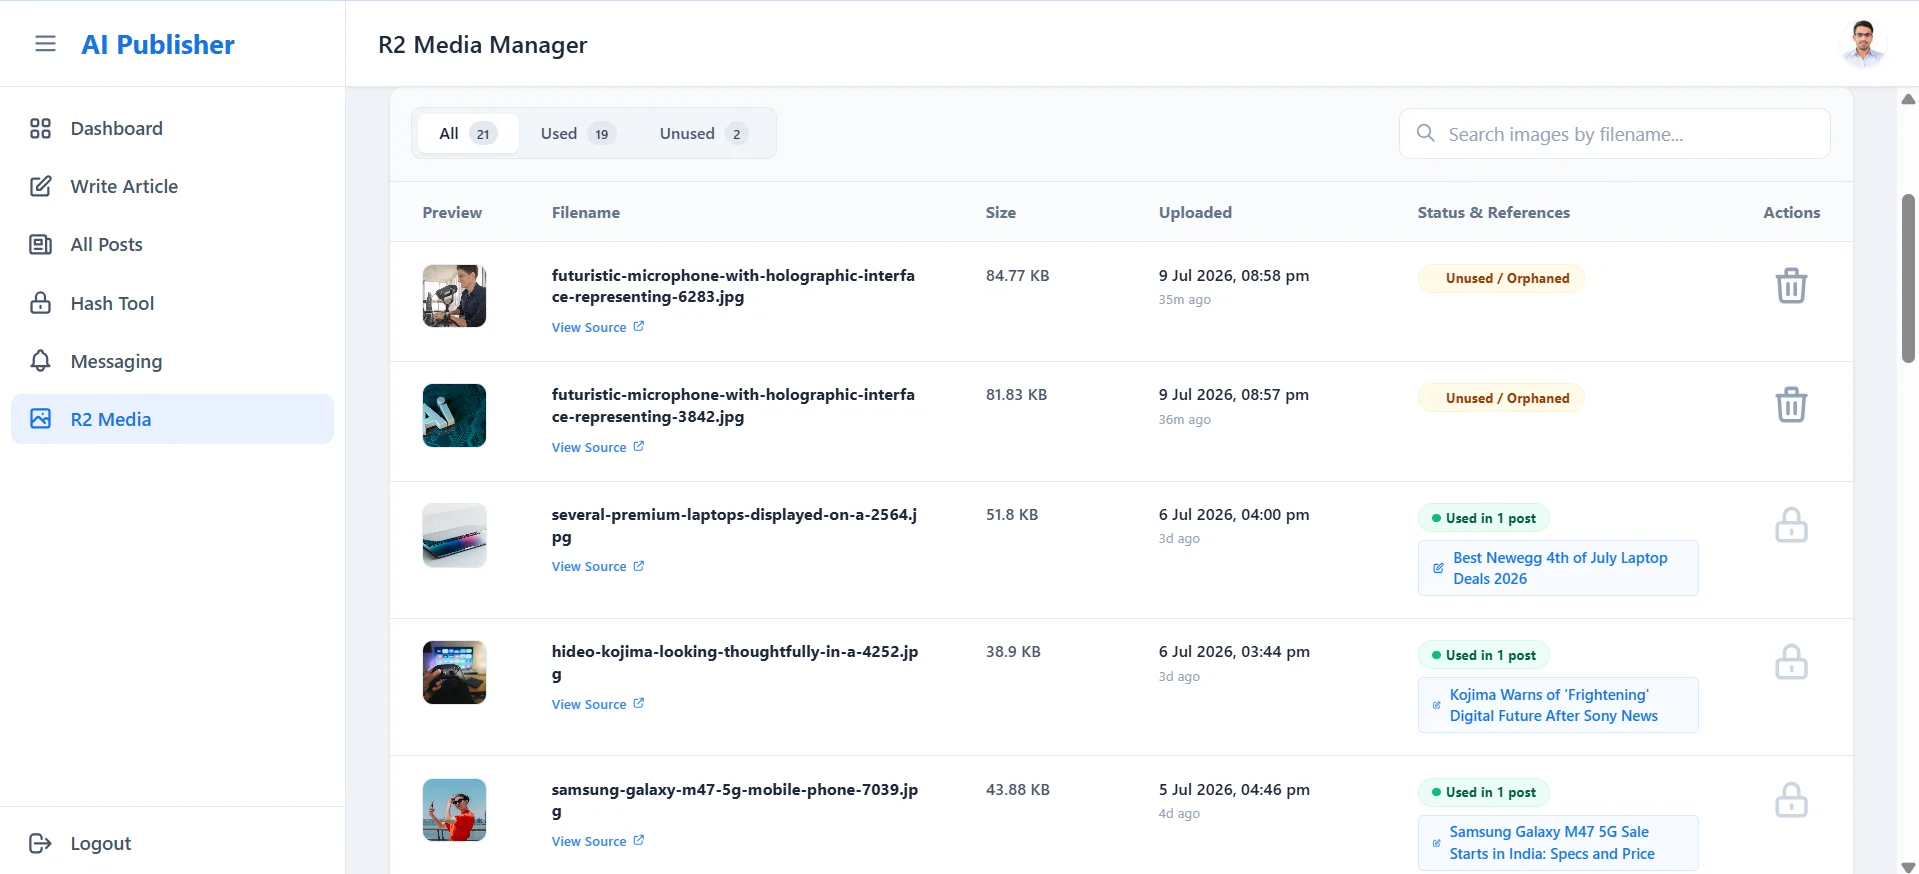Screen dimensions: 1919x874
Task: Switch to the All filter tab
Action: pyautogui.click(x=467, y=134)
